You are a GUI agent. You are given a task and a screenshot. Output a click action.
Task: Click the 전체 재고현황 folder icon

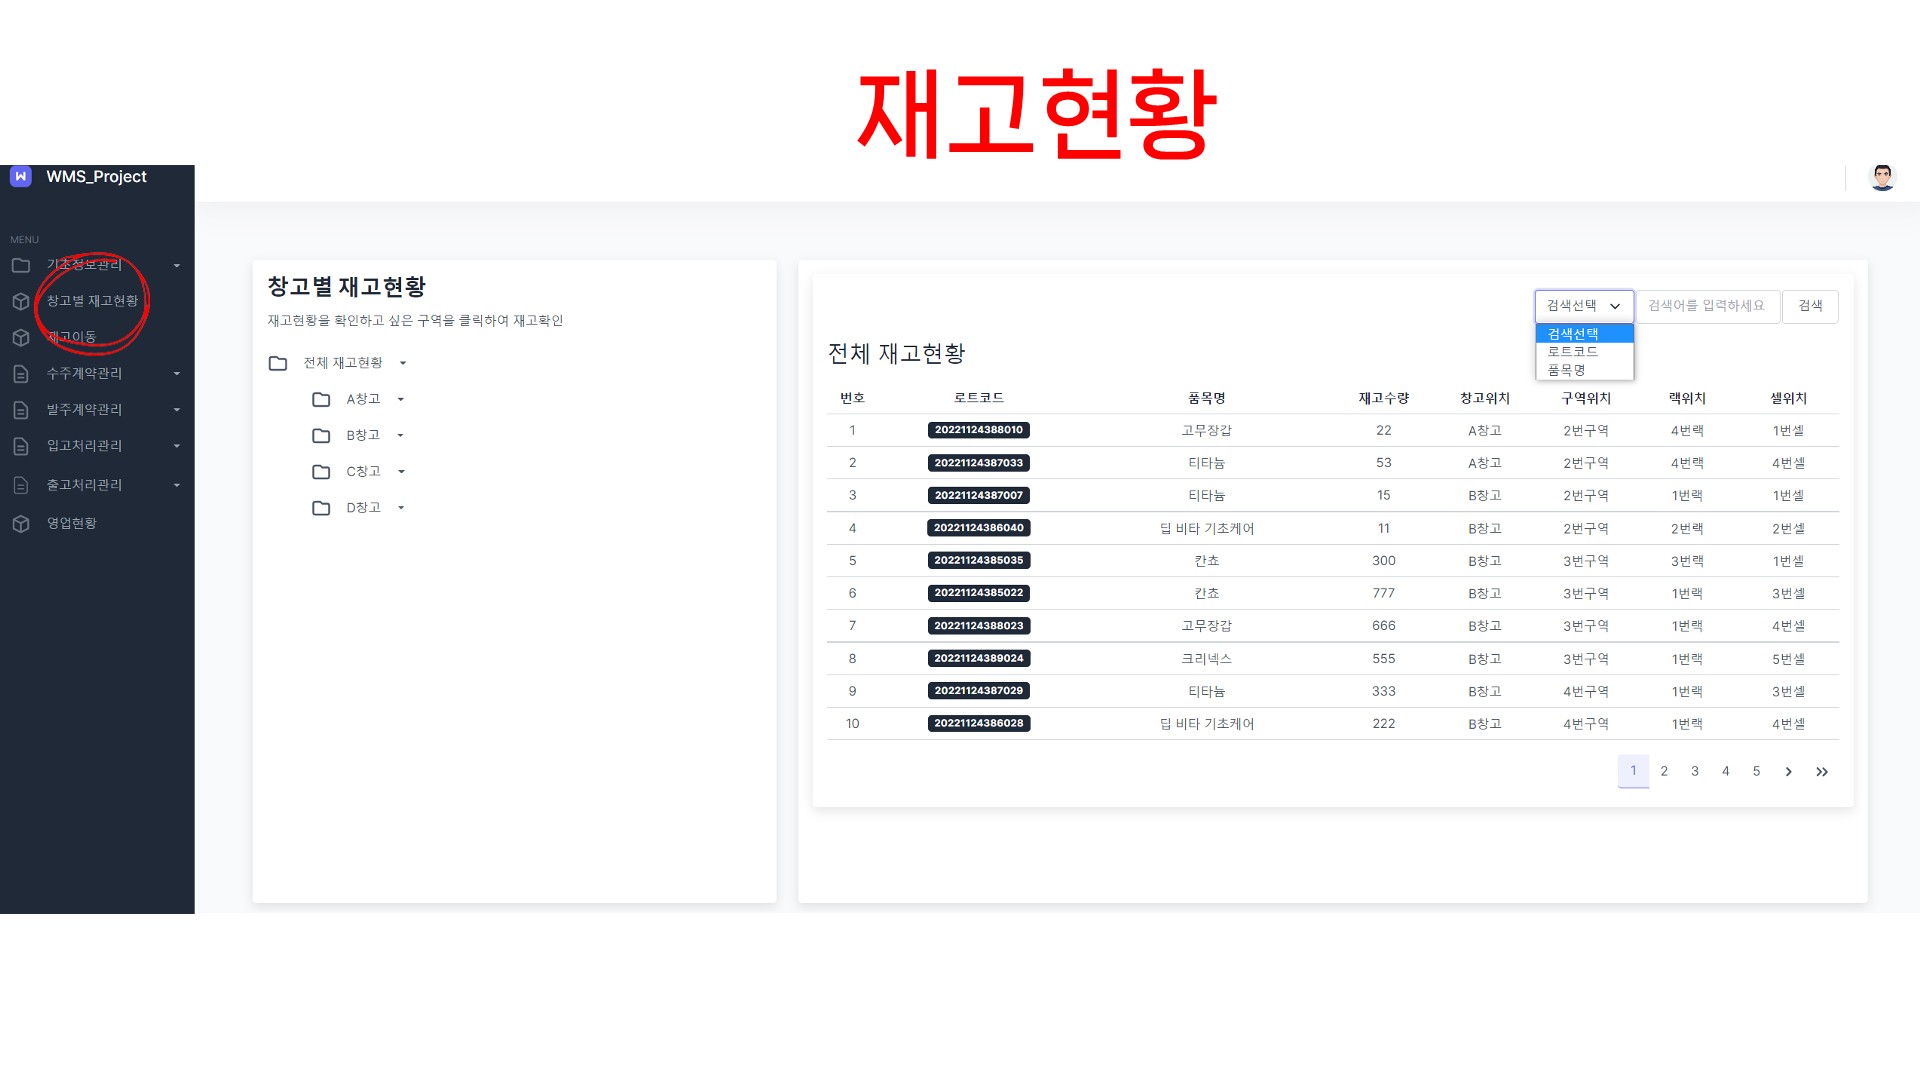point(278,363)
